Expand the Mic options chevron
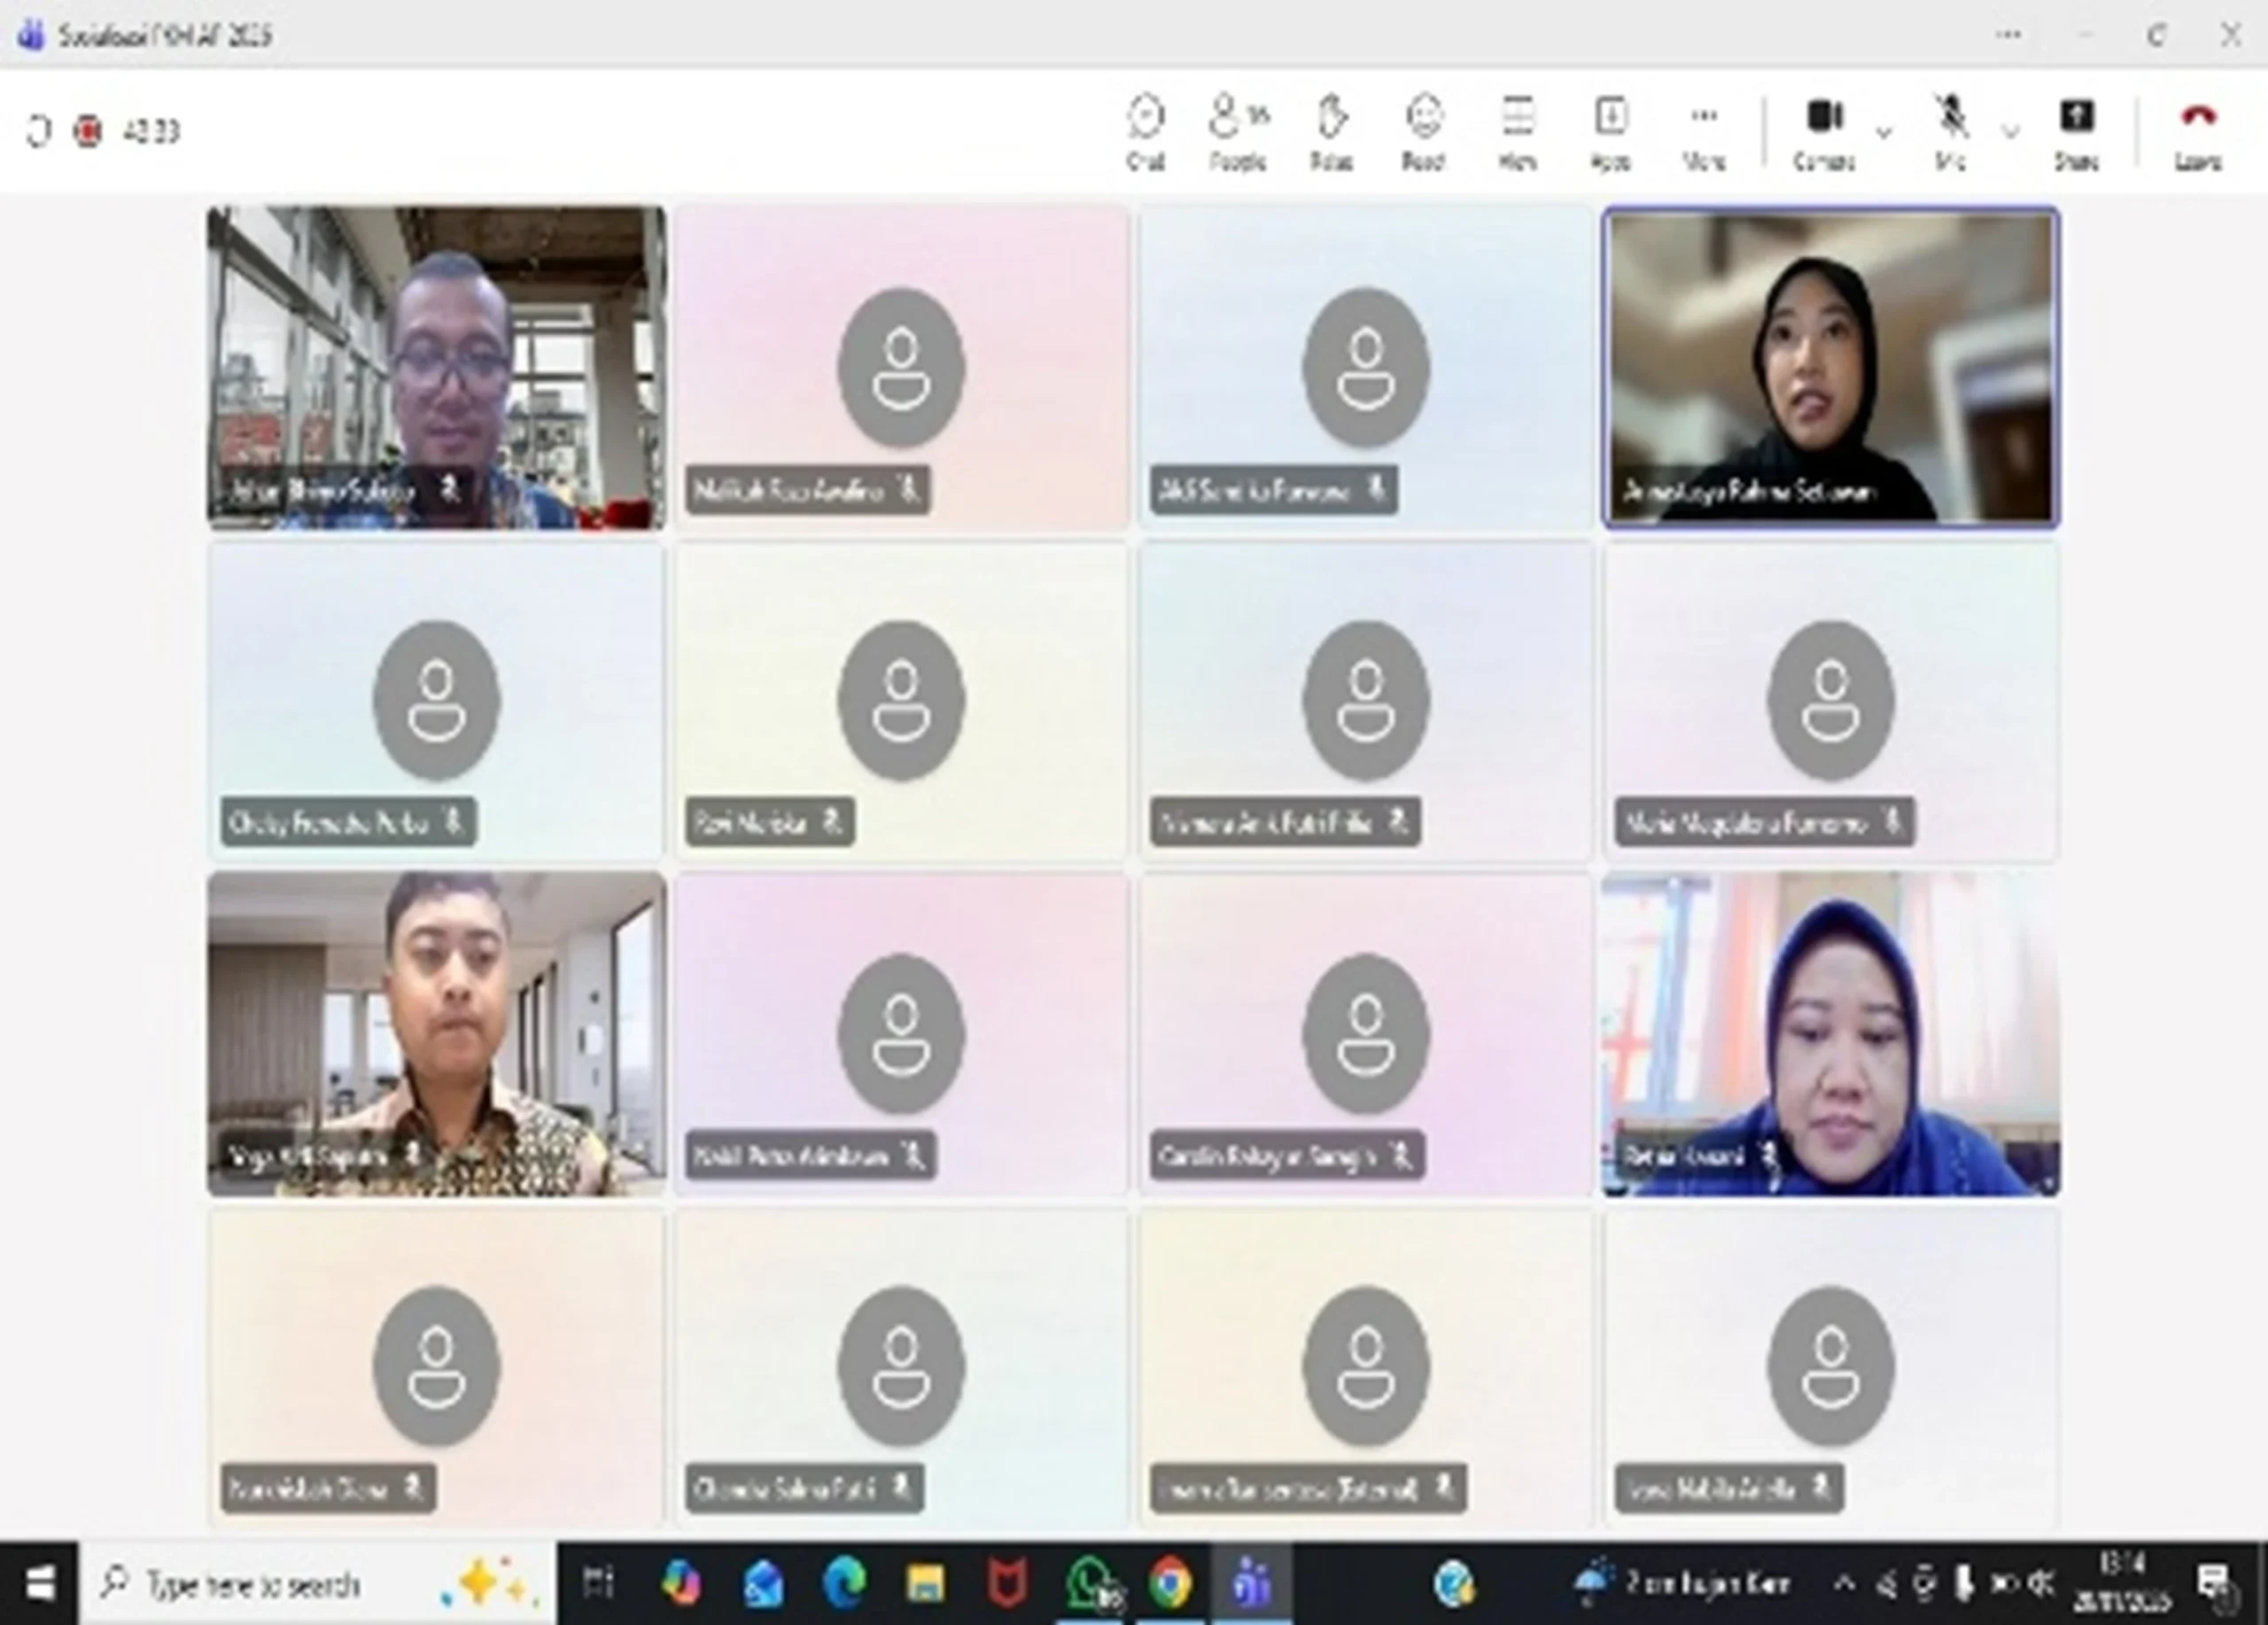Screen dimensions: 2268x1625 [x=2010, y=132]
